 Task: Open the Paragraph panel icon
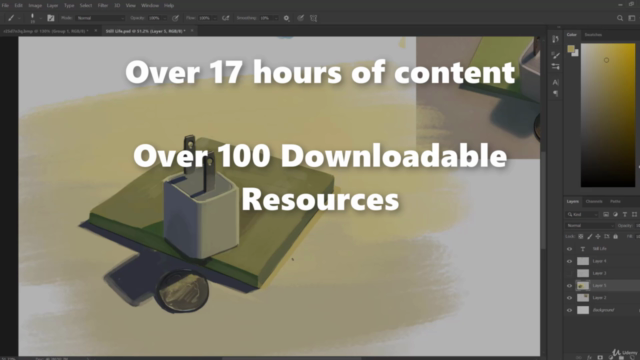[x=555, y=93]
